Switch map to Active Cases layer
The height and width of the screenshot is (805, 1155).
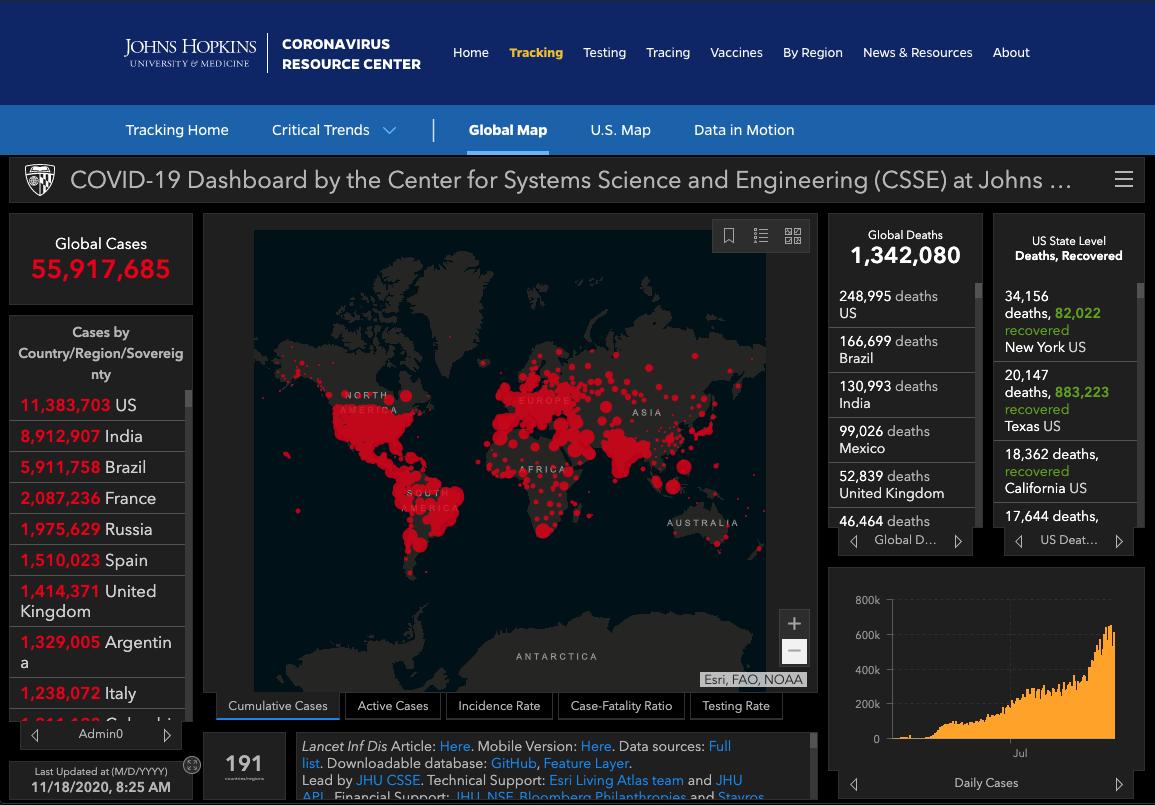pos(392,706)
